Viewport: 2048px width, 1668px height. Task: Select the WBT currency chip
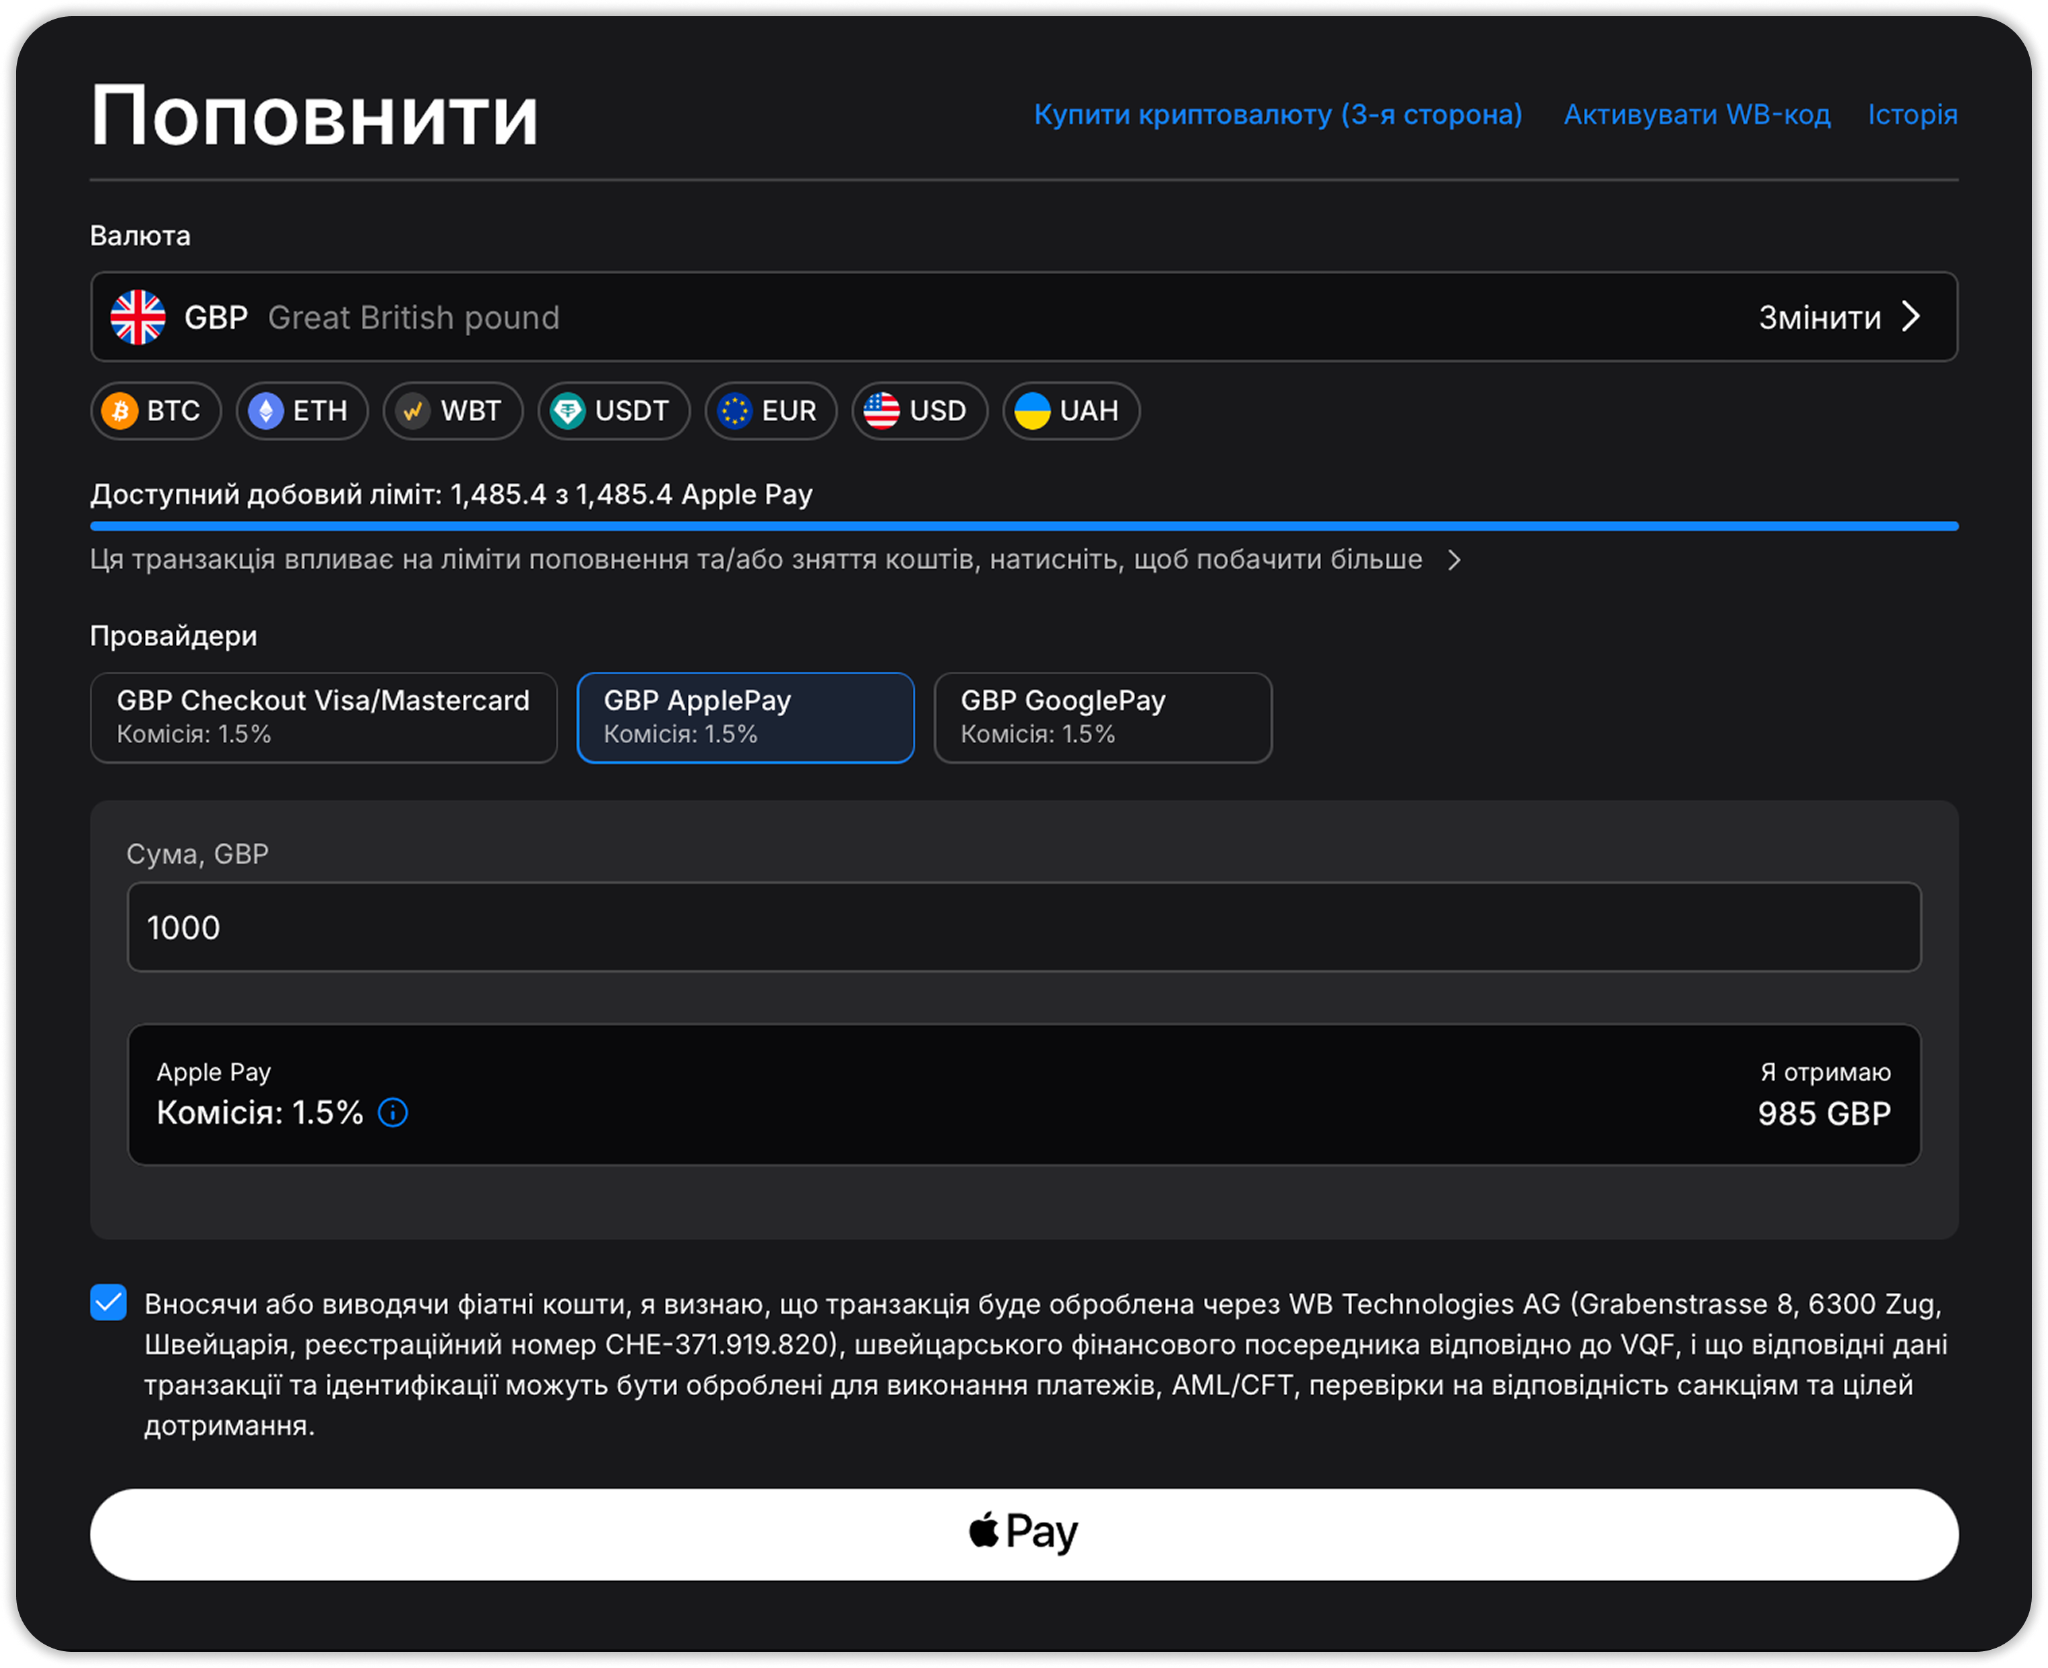click(453, 411)
